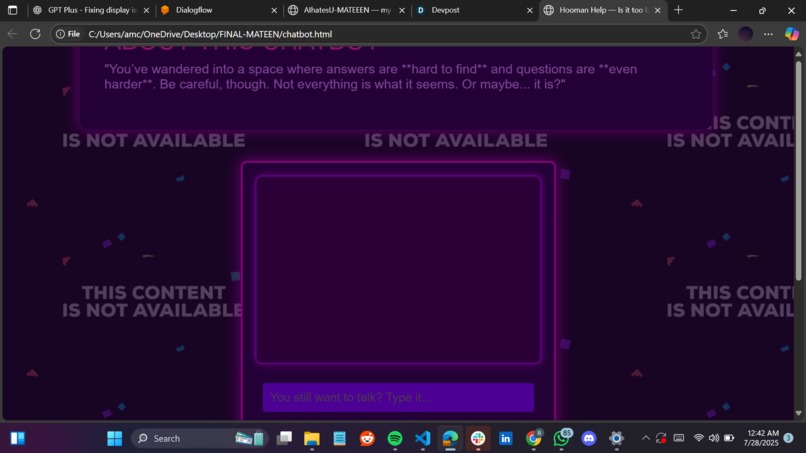The height and width of the screenshot is (453, 806).
Task: Show hidden system tray icons
Action: click(x=646, y=438)
